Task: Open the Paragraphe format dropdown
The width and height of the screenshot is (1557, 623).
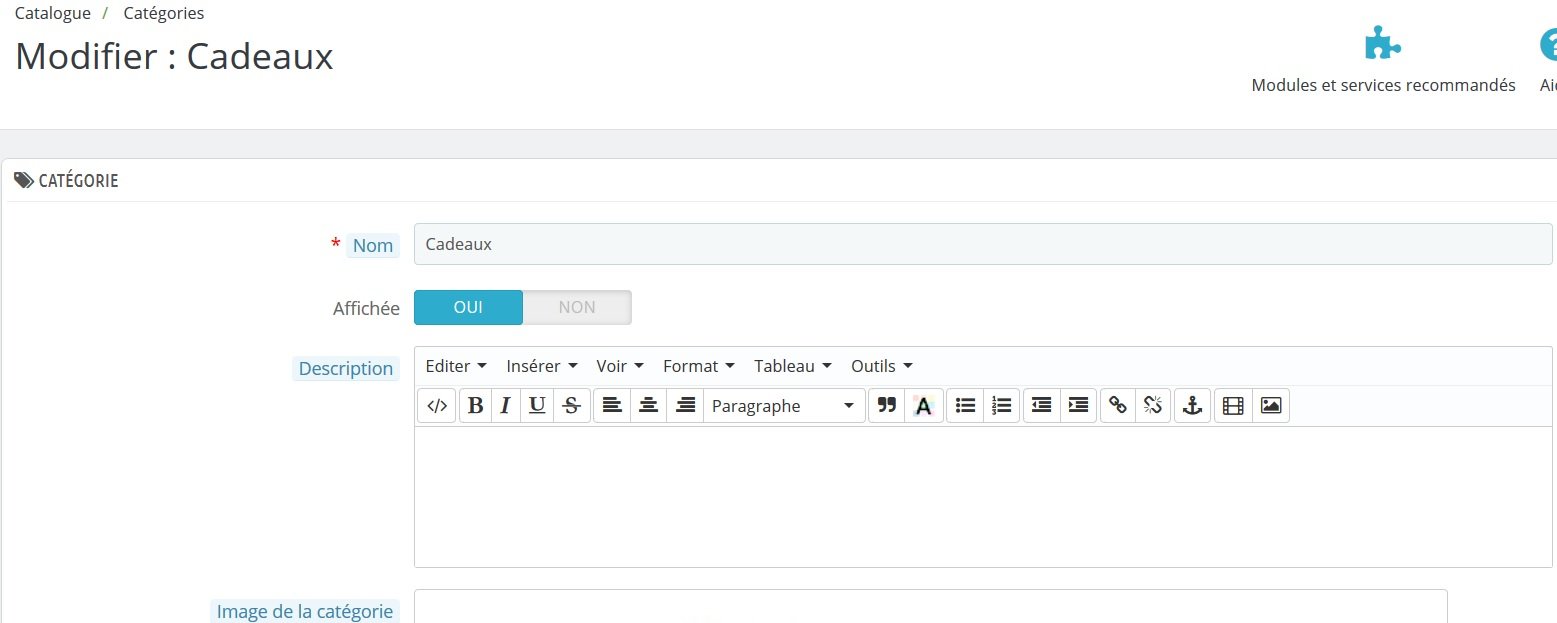Action: pos(784,405)
